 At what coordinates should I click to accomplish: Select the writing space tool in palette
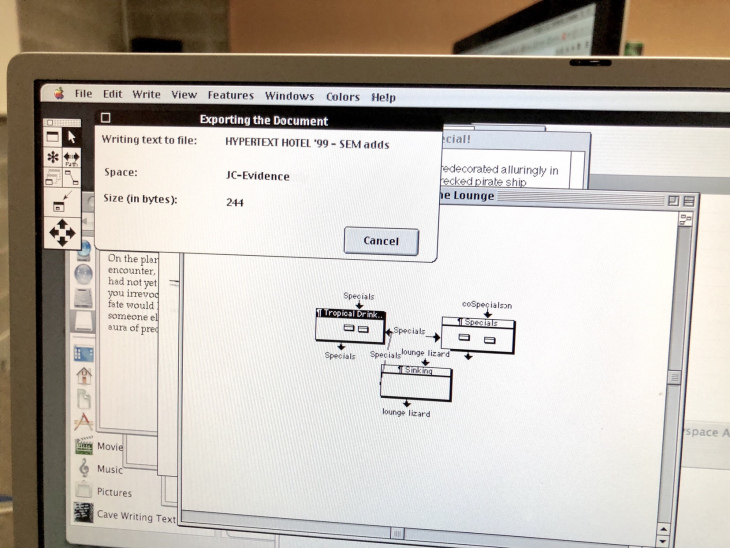[x=52, y=137]
